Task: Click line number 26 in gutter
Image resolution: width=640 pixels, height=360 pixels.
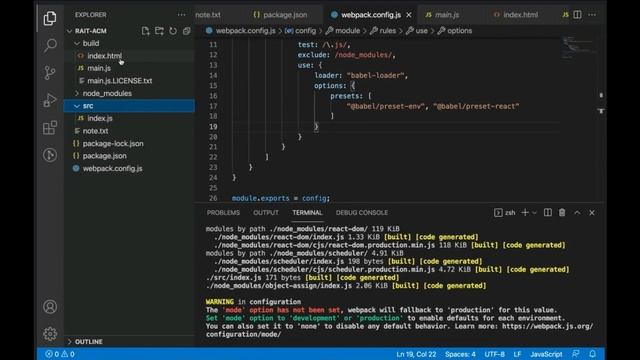Action: pyautogui.click(x=213, y=198)
